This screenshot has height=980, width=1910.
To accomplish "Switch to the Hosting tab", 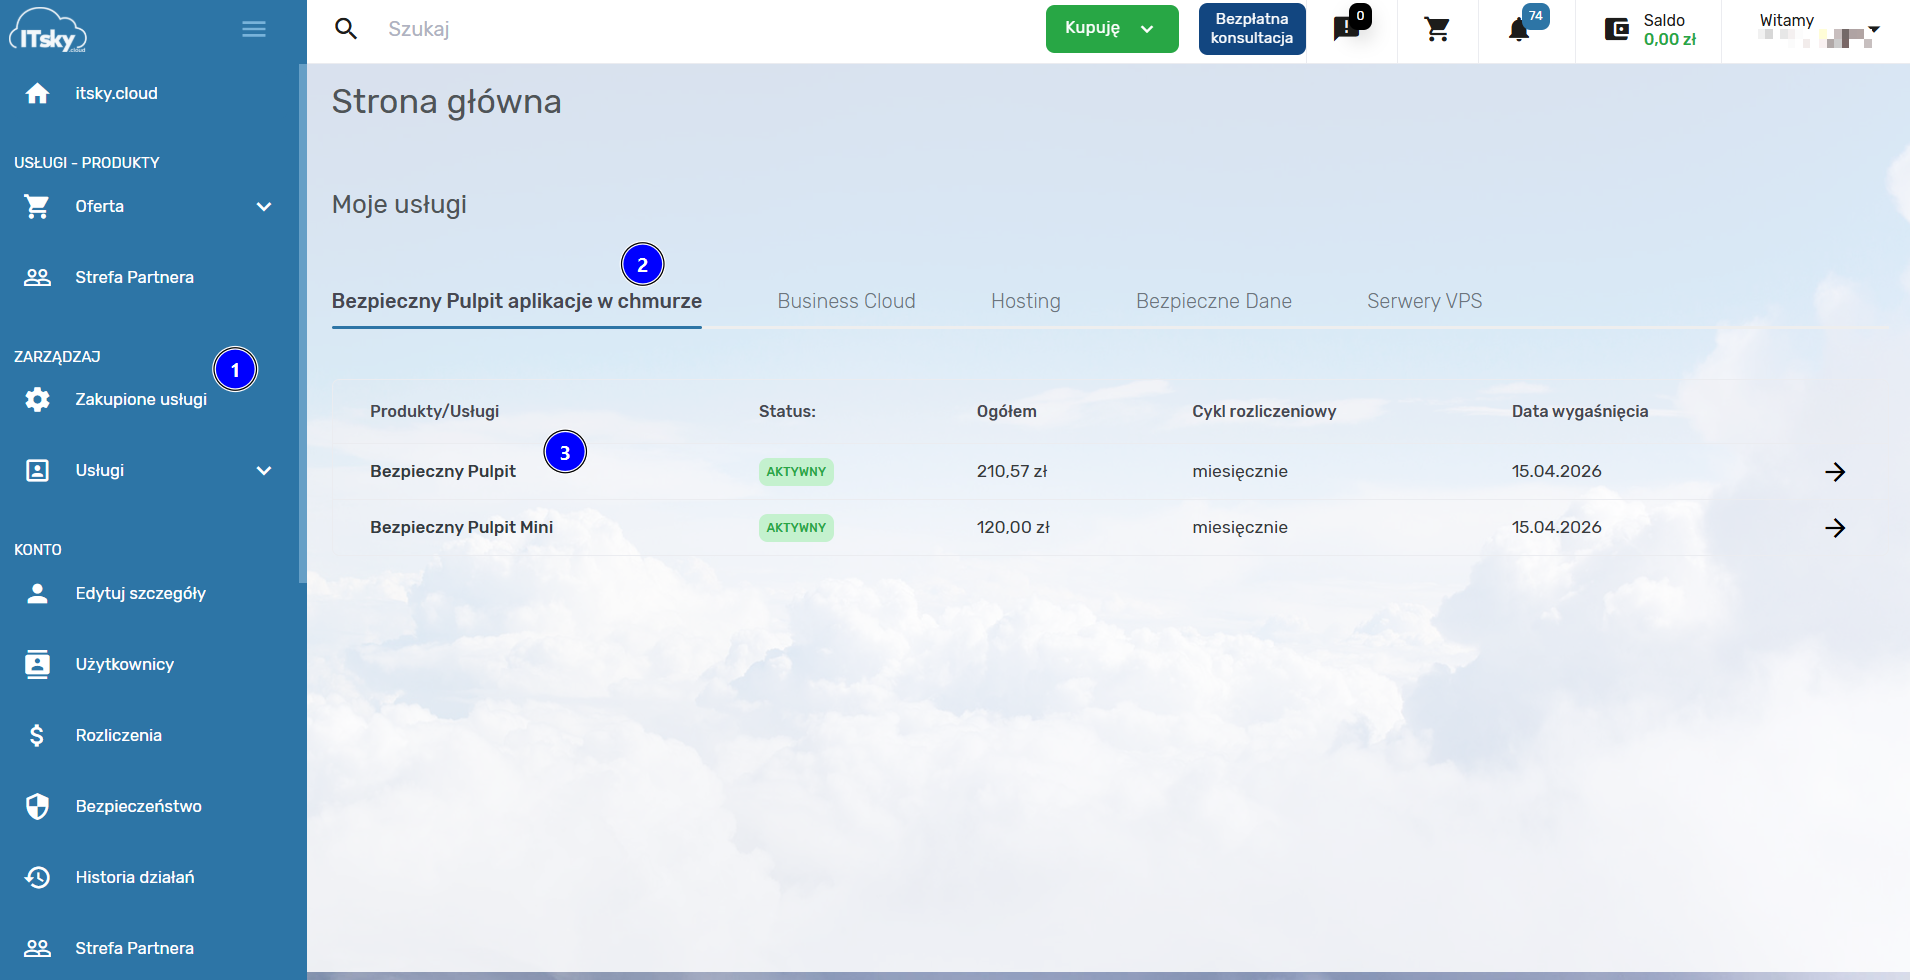I will [1026, 301].
